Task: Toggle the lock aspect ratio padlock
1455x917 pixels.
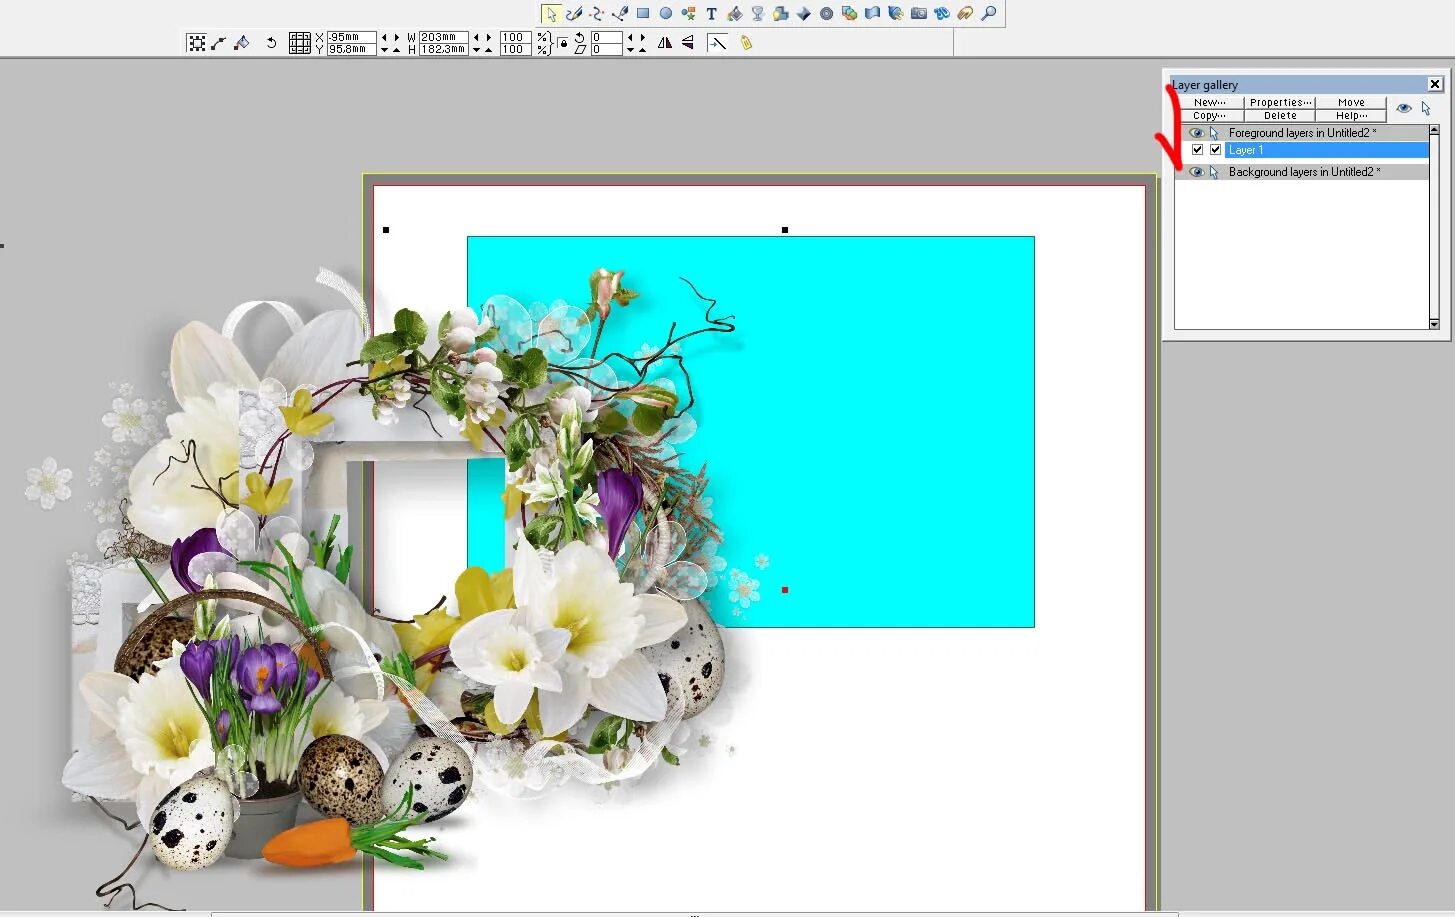Action: [x=563, y=43]
